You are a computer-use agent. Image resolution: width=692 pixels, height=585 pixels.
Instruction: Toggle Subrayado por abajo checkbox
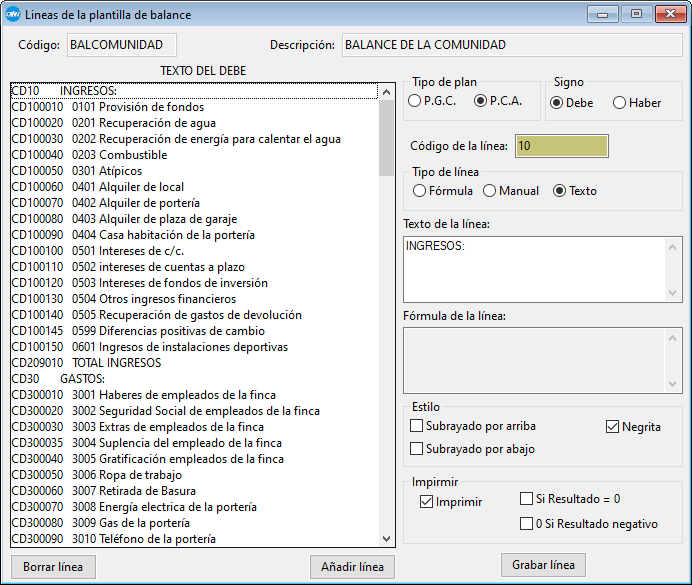click(417, 449)
